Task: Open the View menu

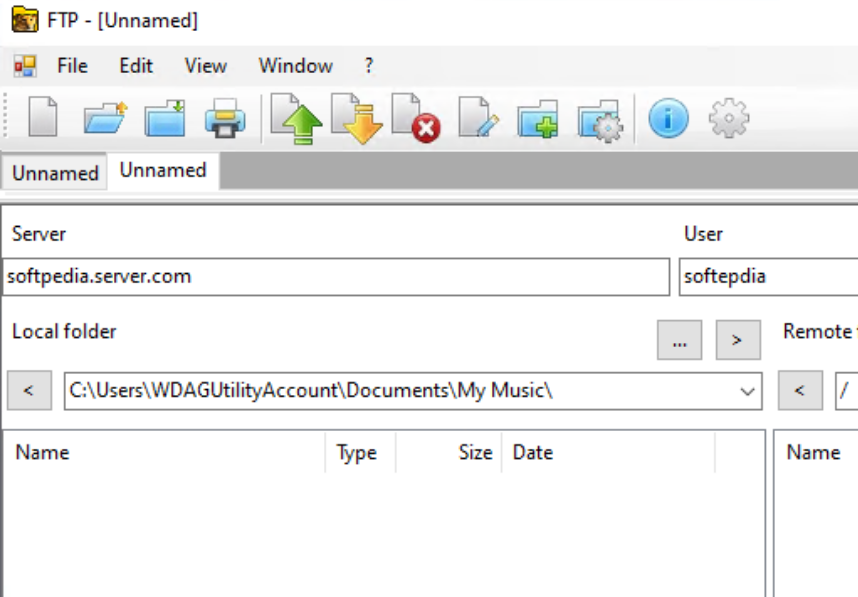Action: pyautogui.click(x=205, y=66)
